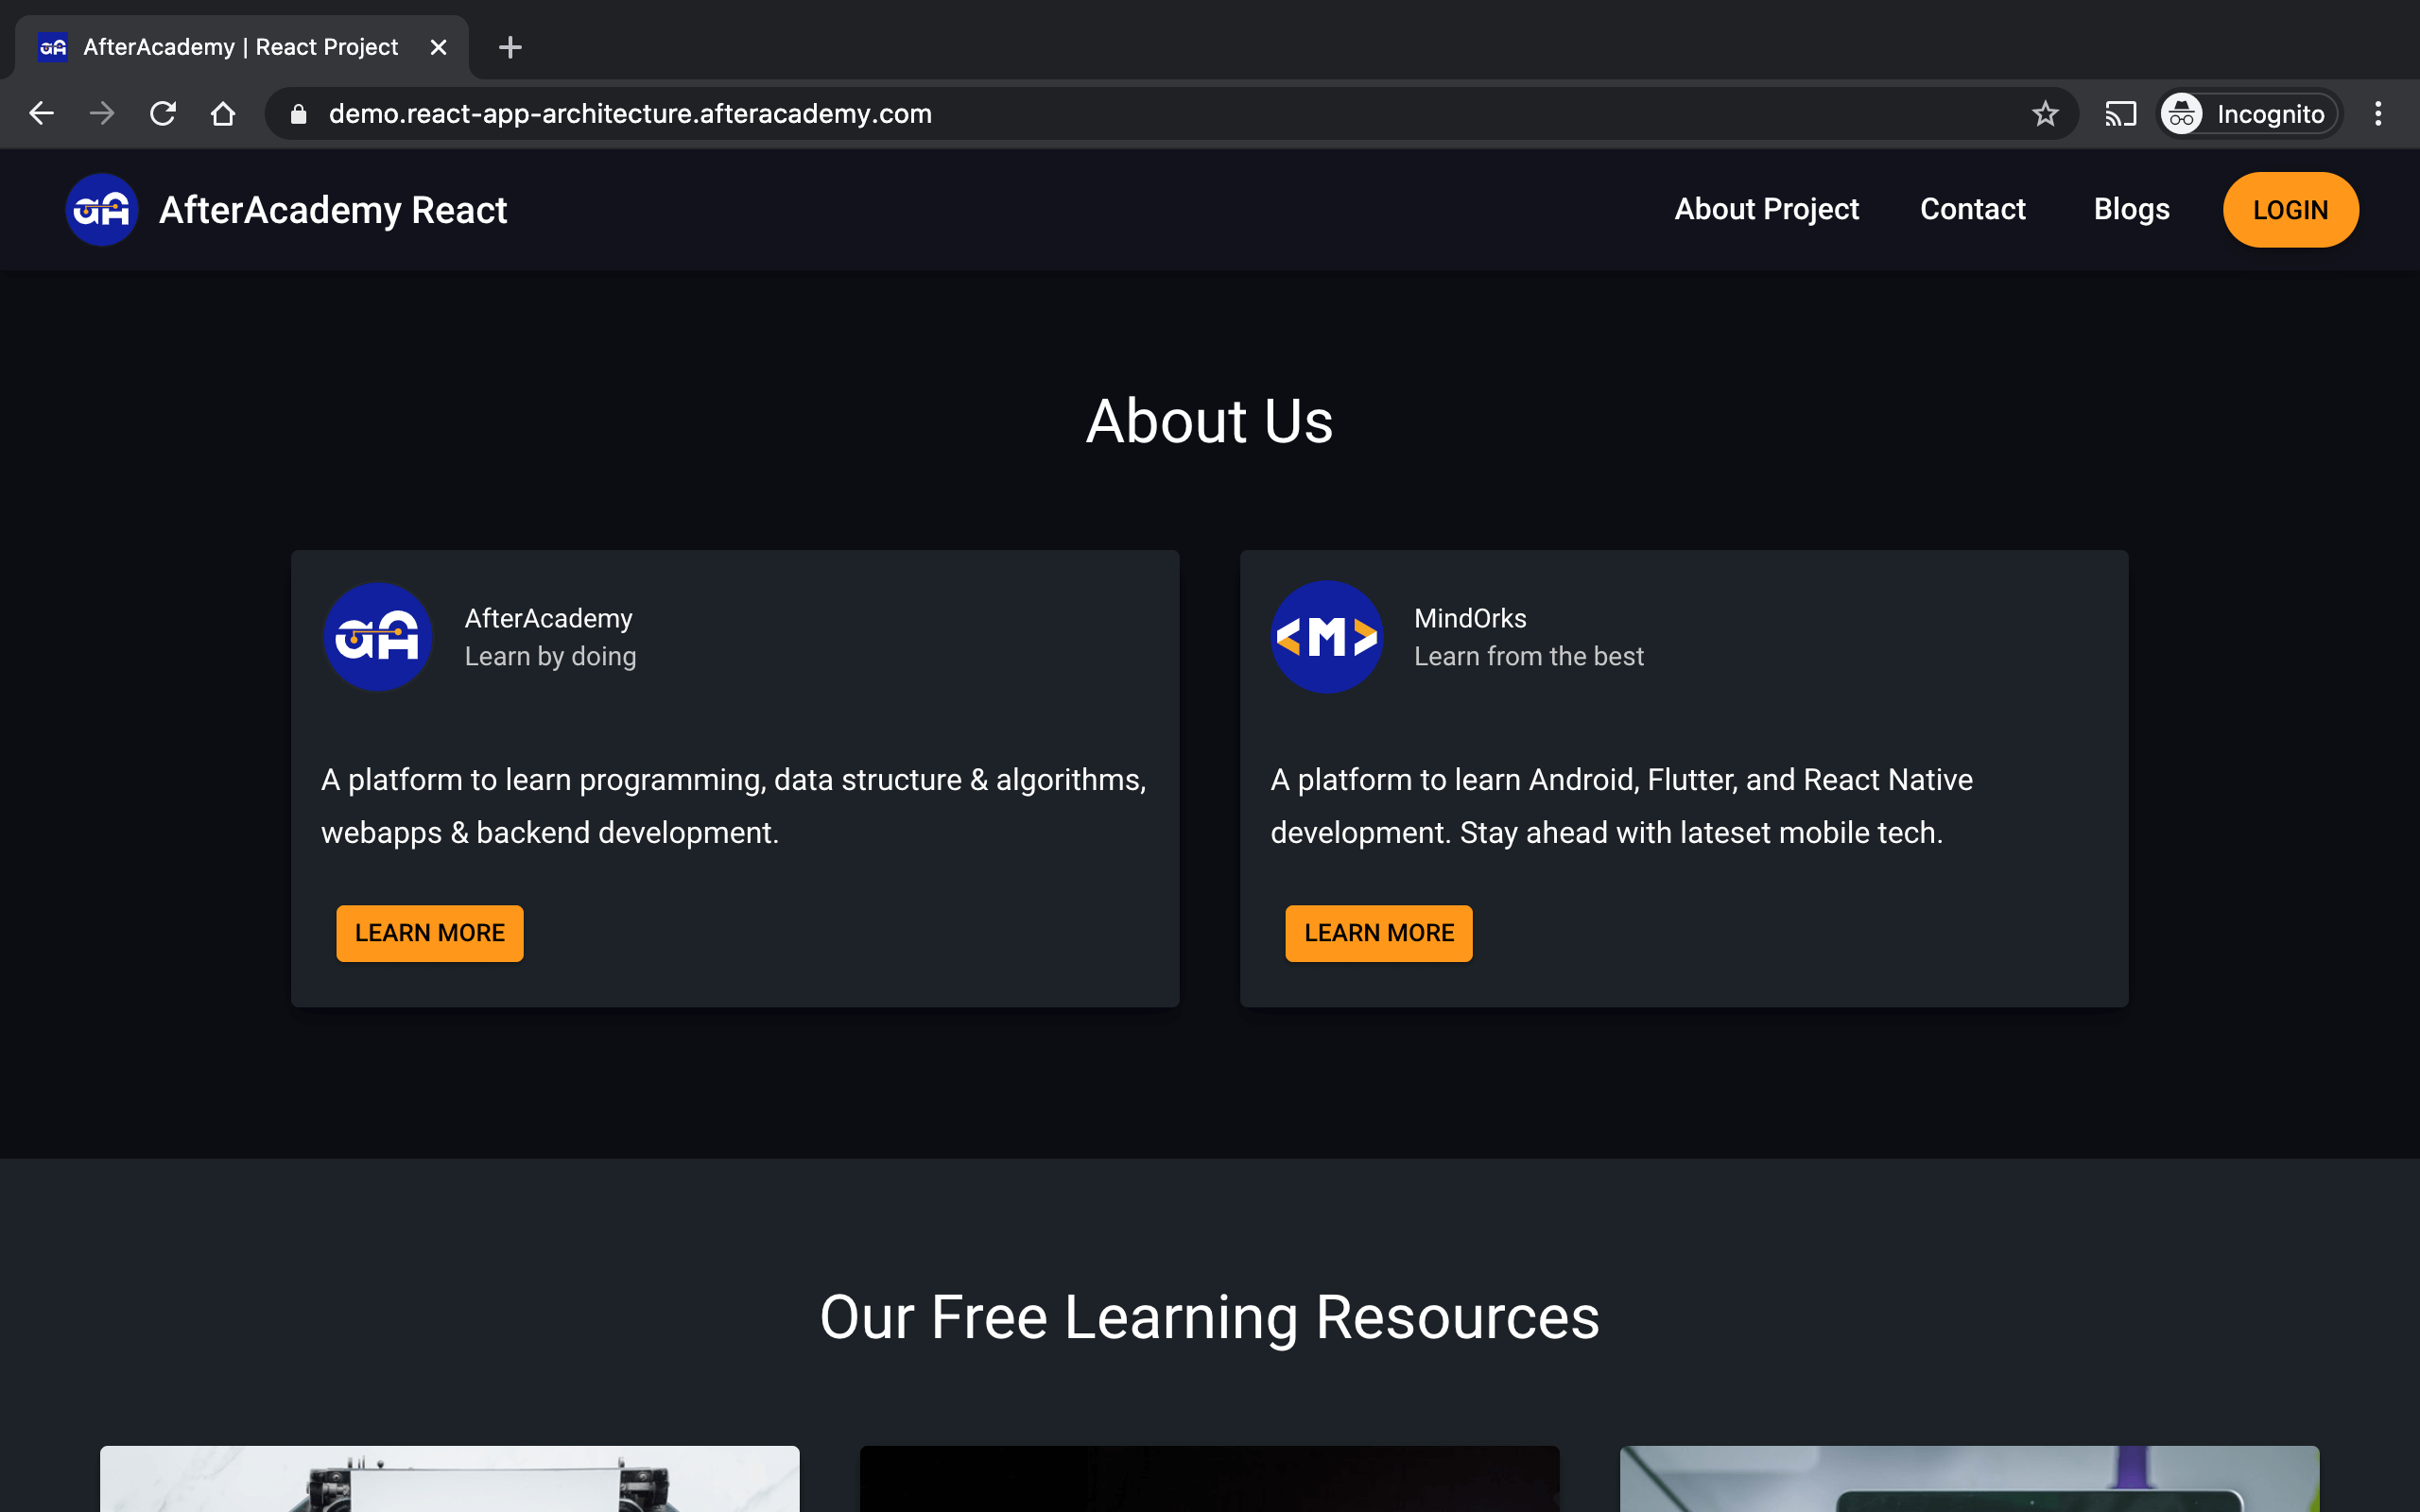
Task: Click LEARN MORE under MindOrks card
Action: (x=1378, y=933)
